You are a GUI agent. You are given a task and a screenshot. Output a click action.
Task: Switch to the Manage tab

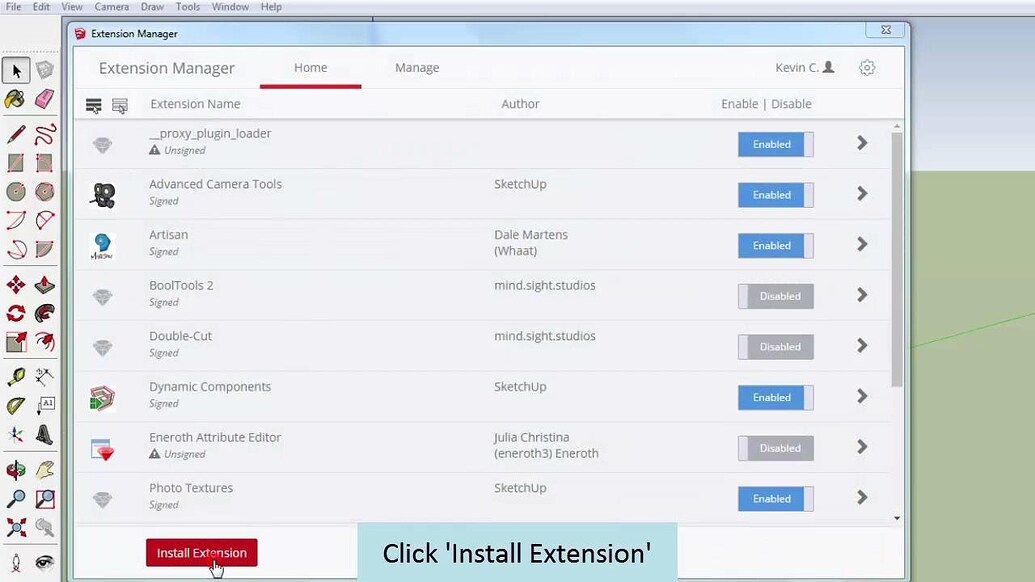(x=416, y=67)
